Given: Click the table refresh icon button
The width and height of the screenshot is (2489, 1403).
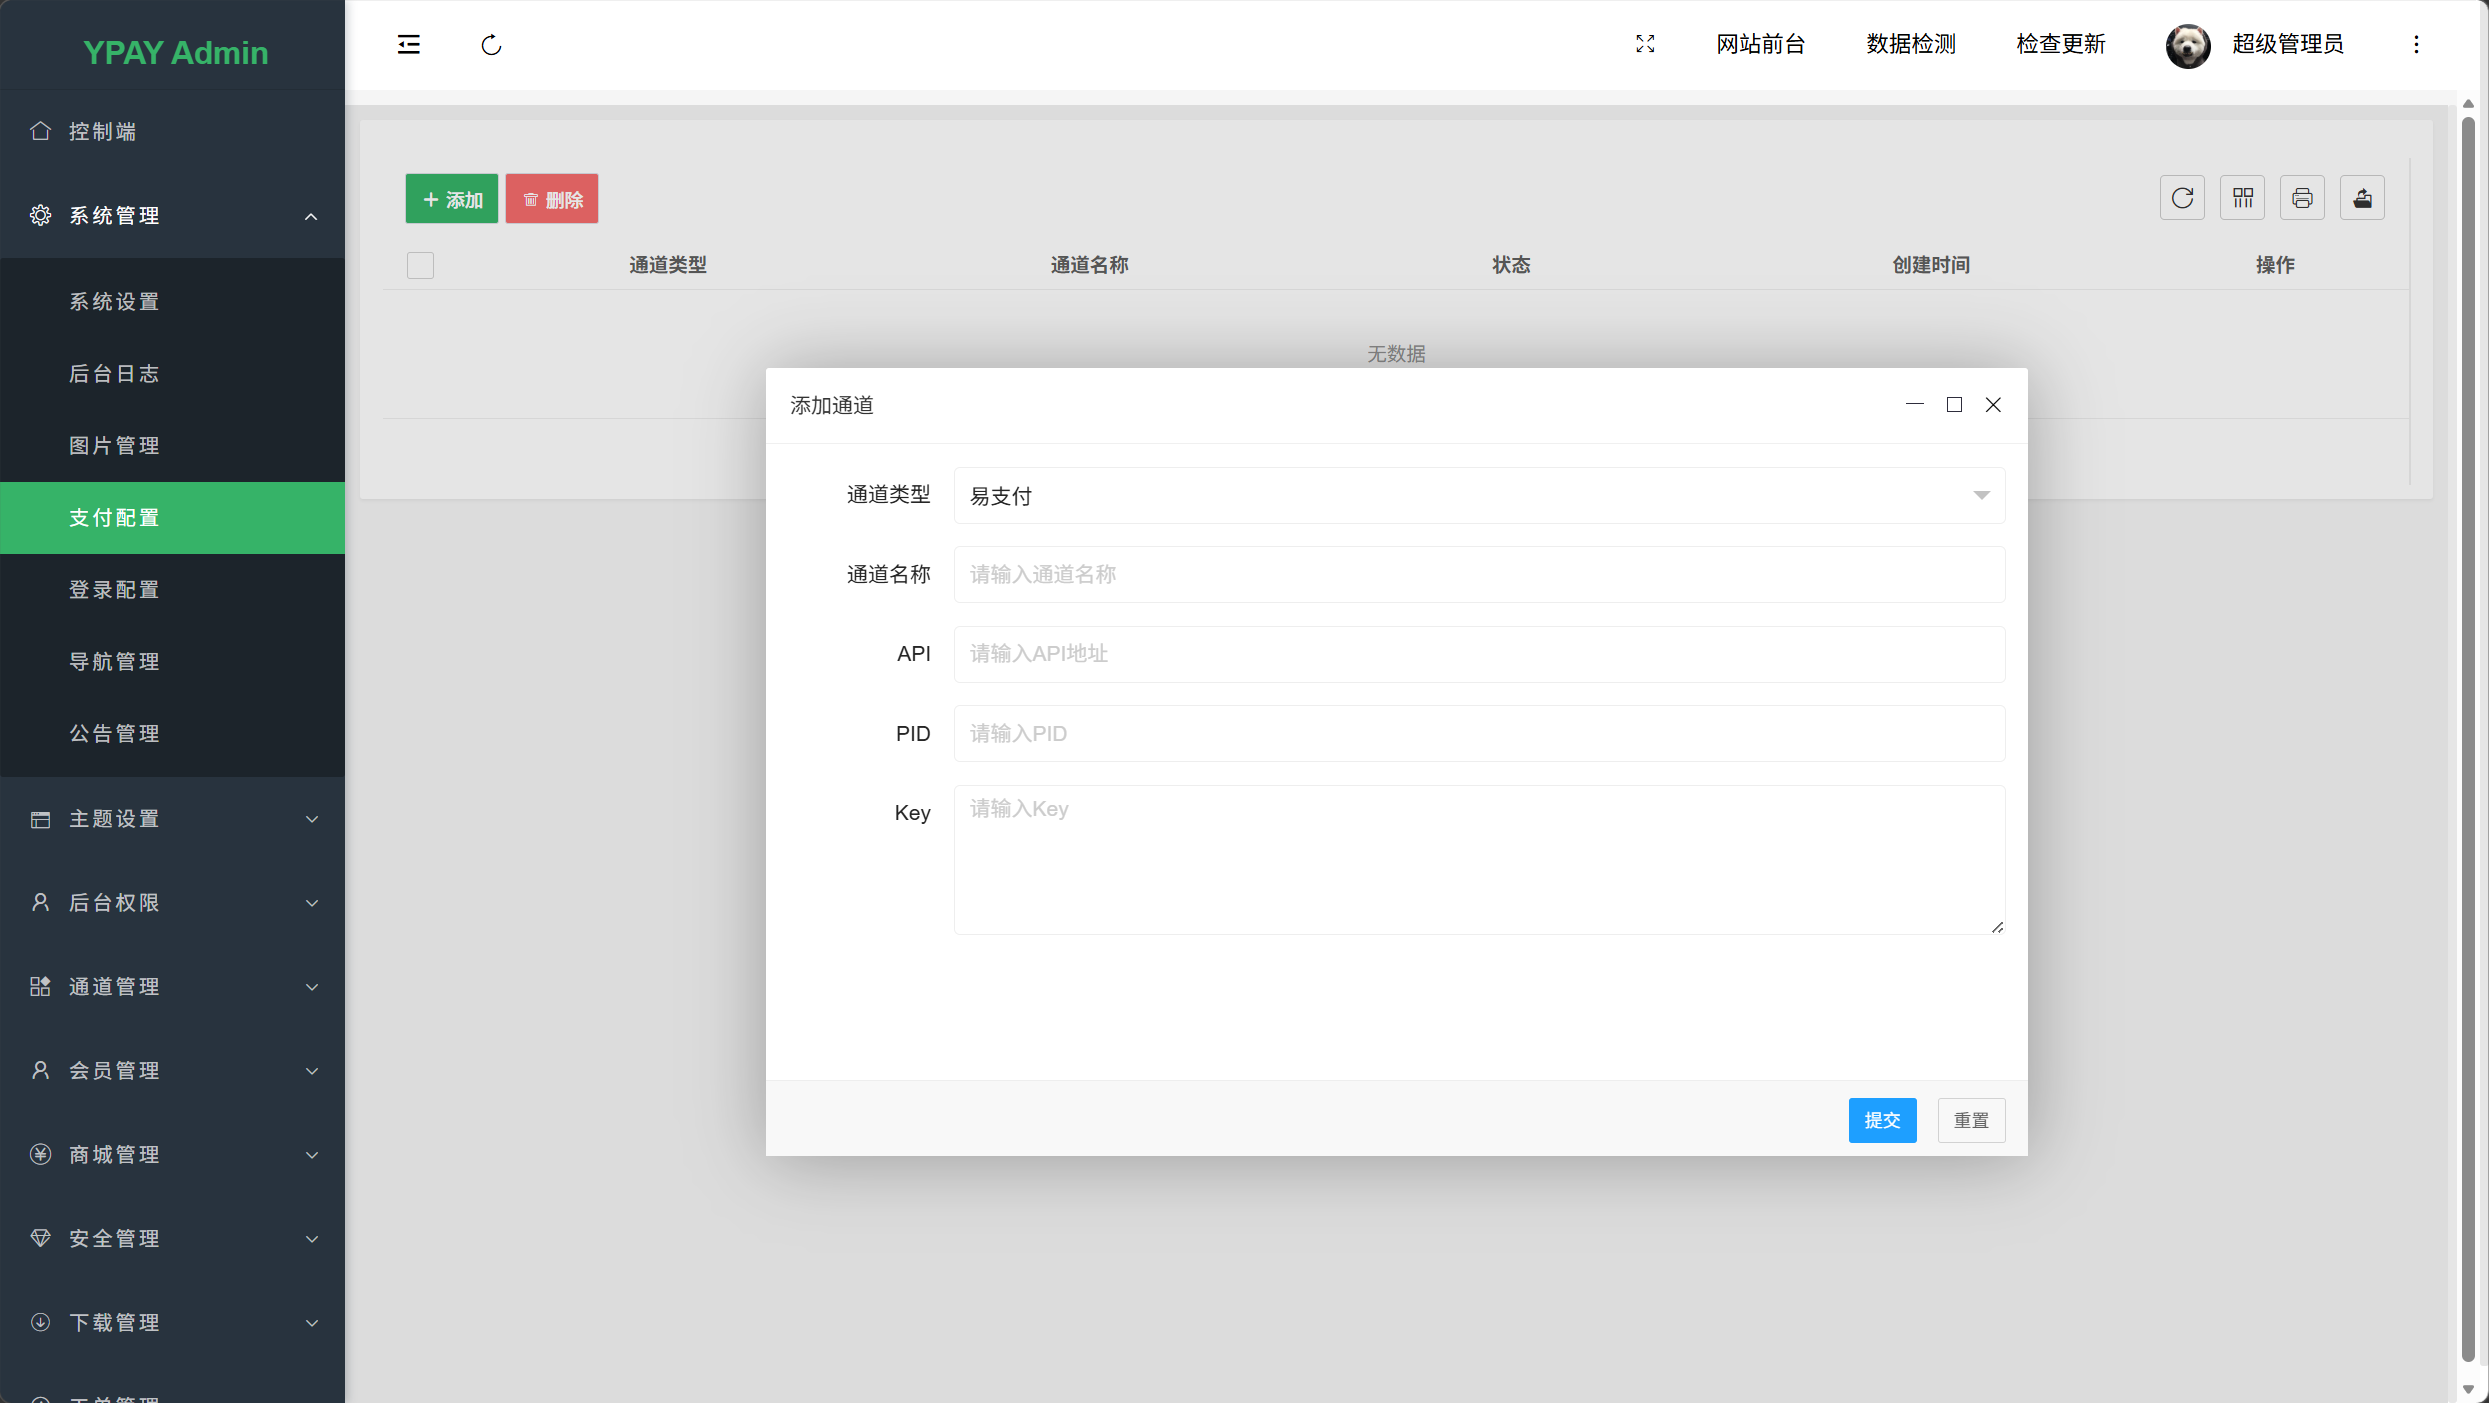Looking at the screenshot, I should point(2182,198).
